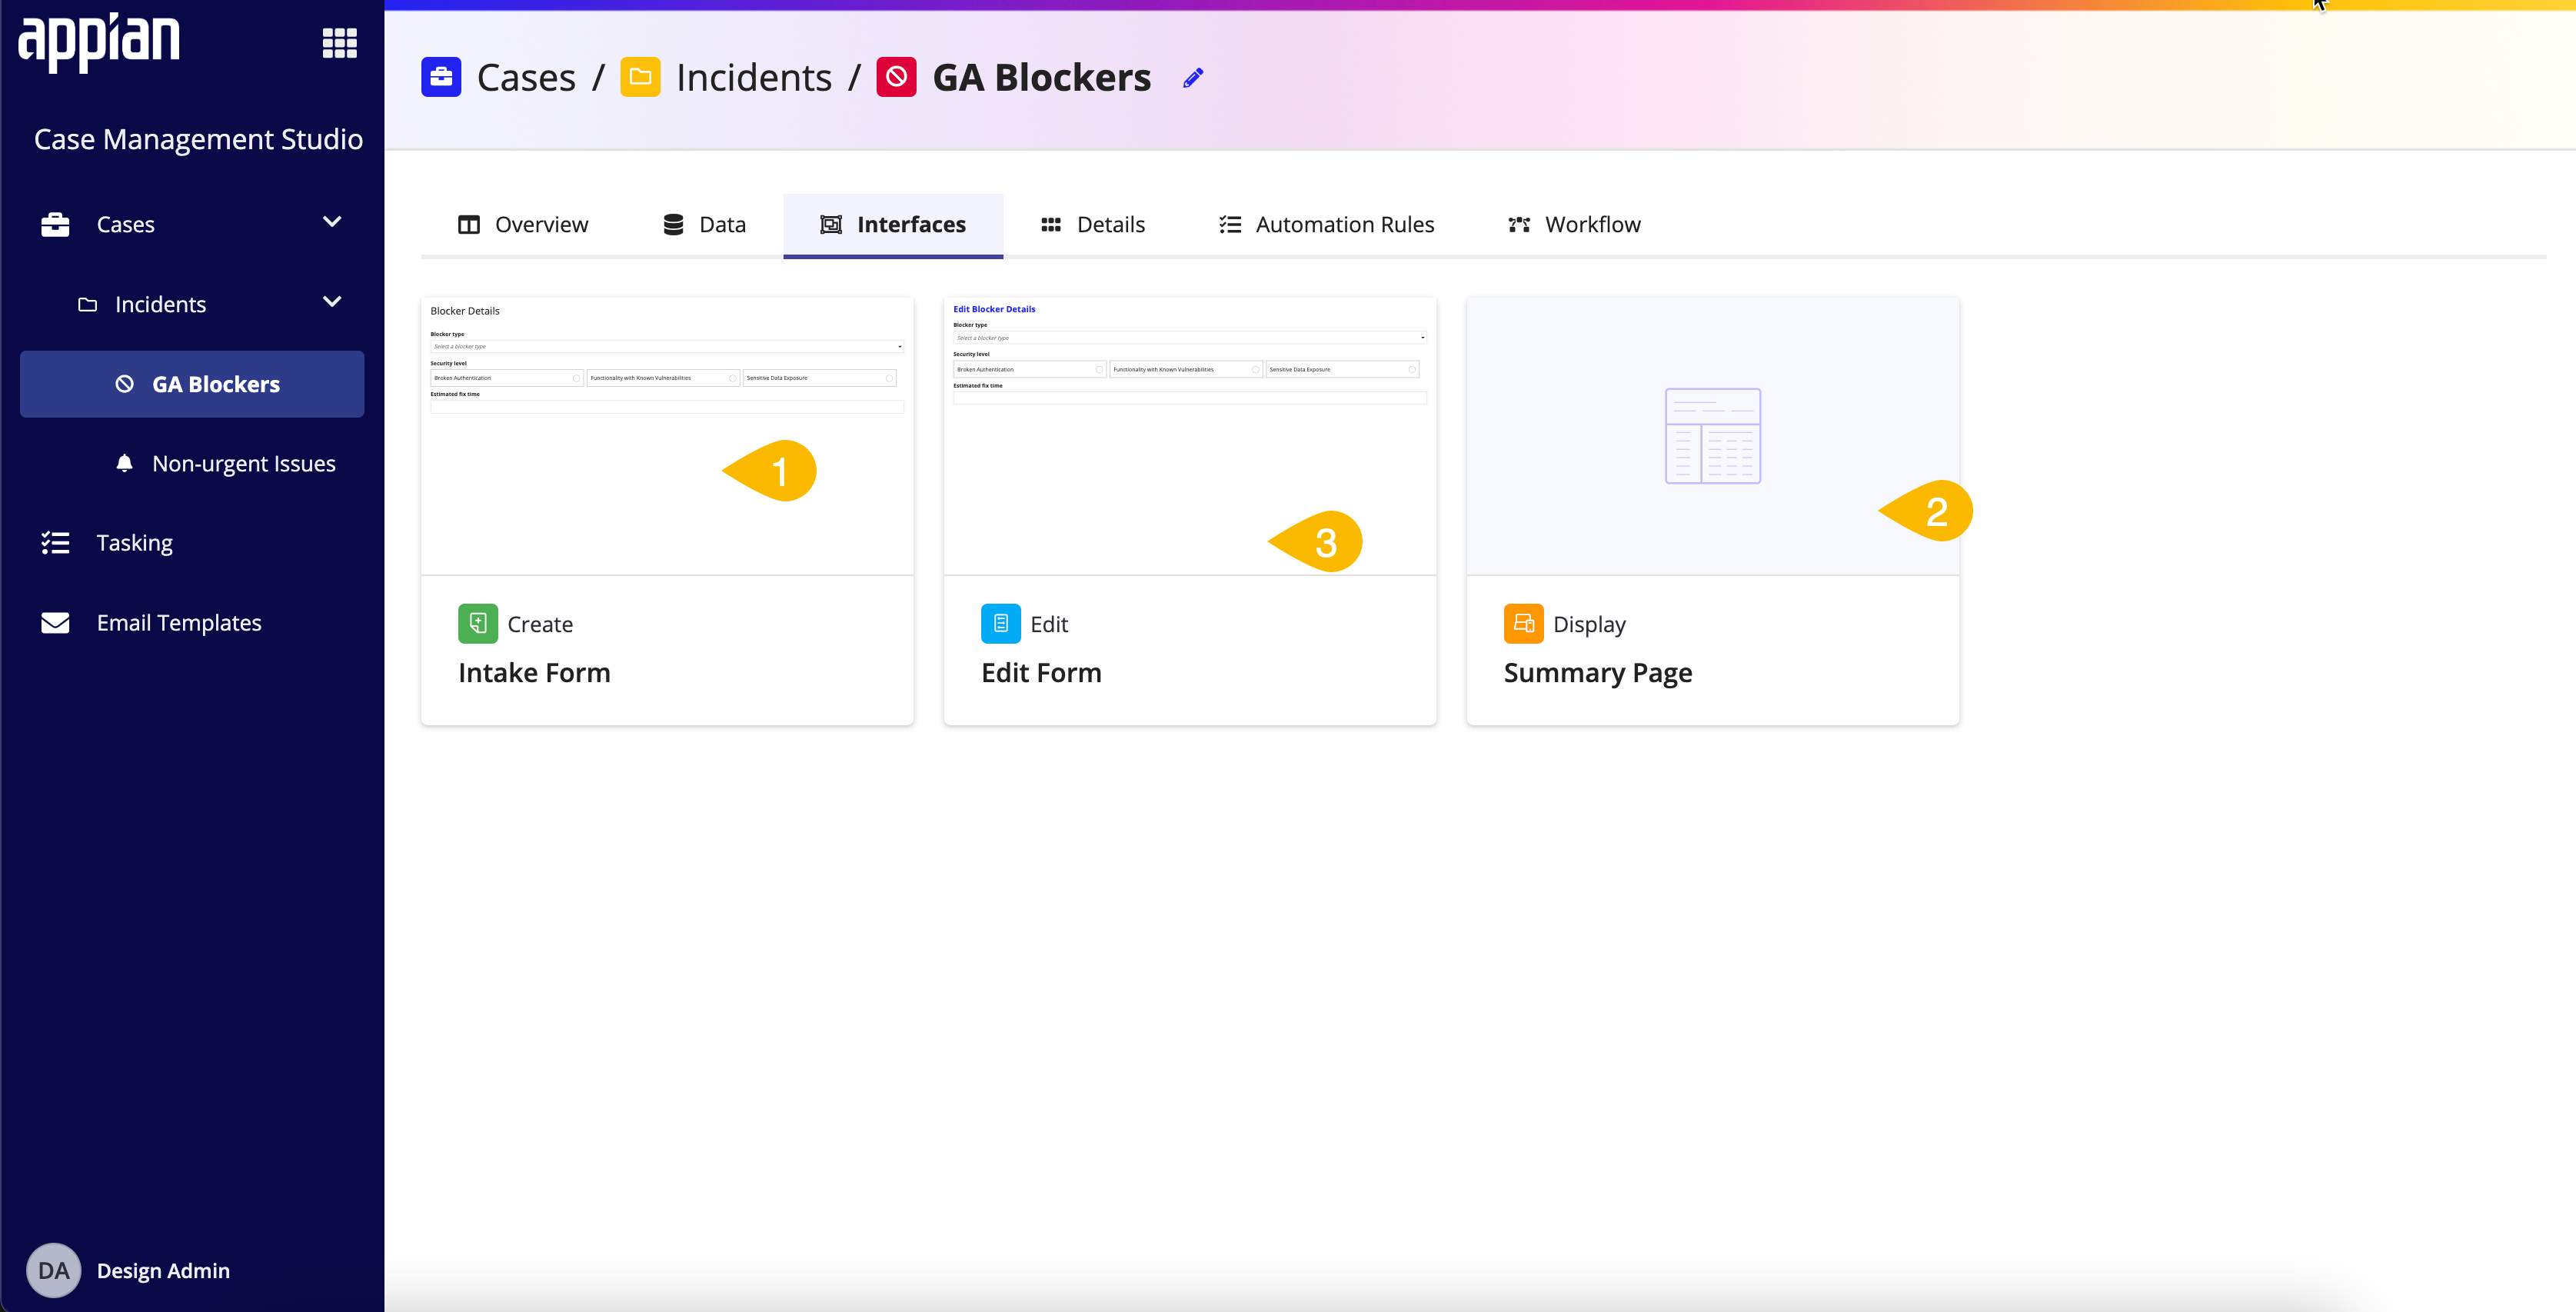The width and height of the screenshot is (2576, 1312).
Task: Open Blocker type dropdown in Intake Form preview
Action: pyautogui.click(x=667, y=346)
